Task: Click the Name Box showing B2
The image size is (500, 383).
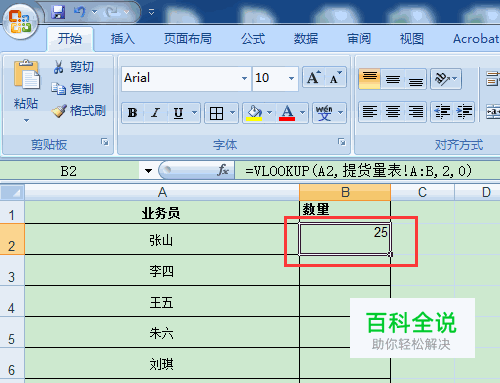Action: [x=69, y=171]
